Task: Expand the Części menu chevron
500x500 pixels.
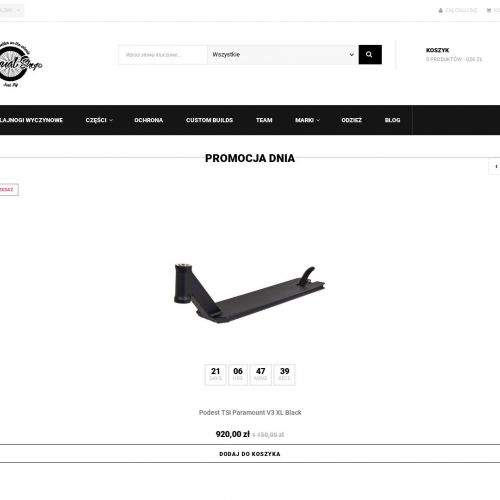Action: tap(111, 120)
